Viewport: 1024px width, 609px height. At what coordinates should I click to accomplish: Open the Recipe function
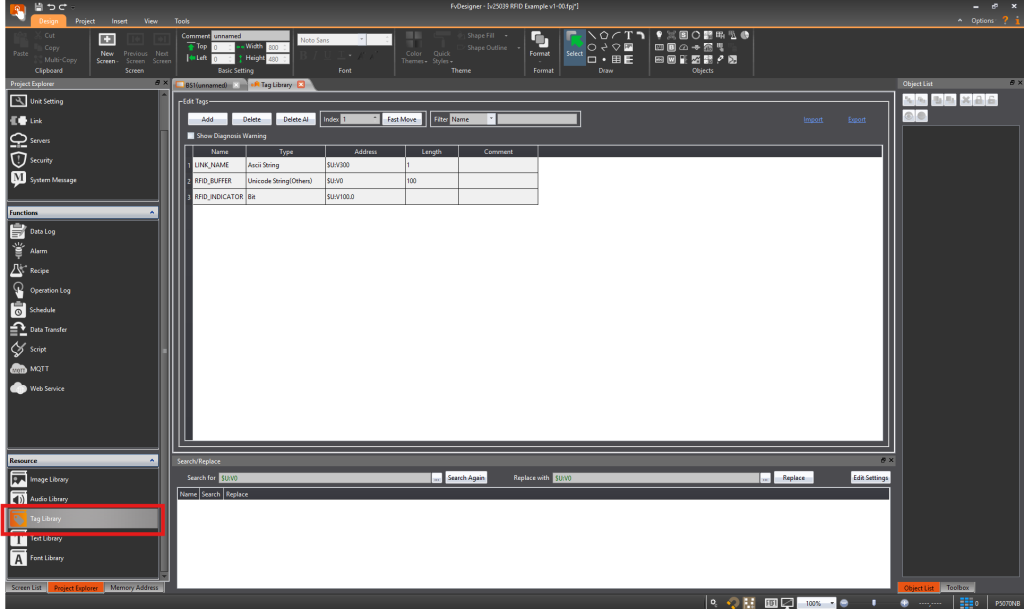pyautogui.click(x=38, y=271)
